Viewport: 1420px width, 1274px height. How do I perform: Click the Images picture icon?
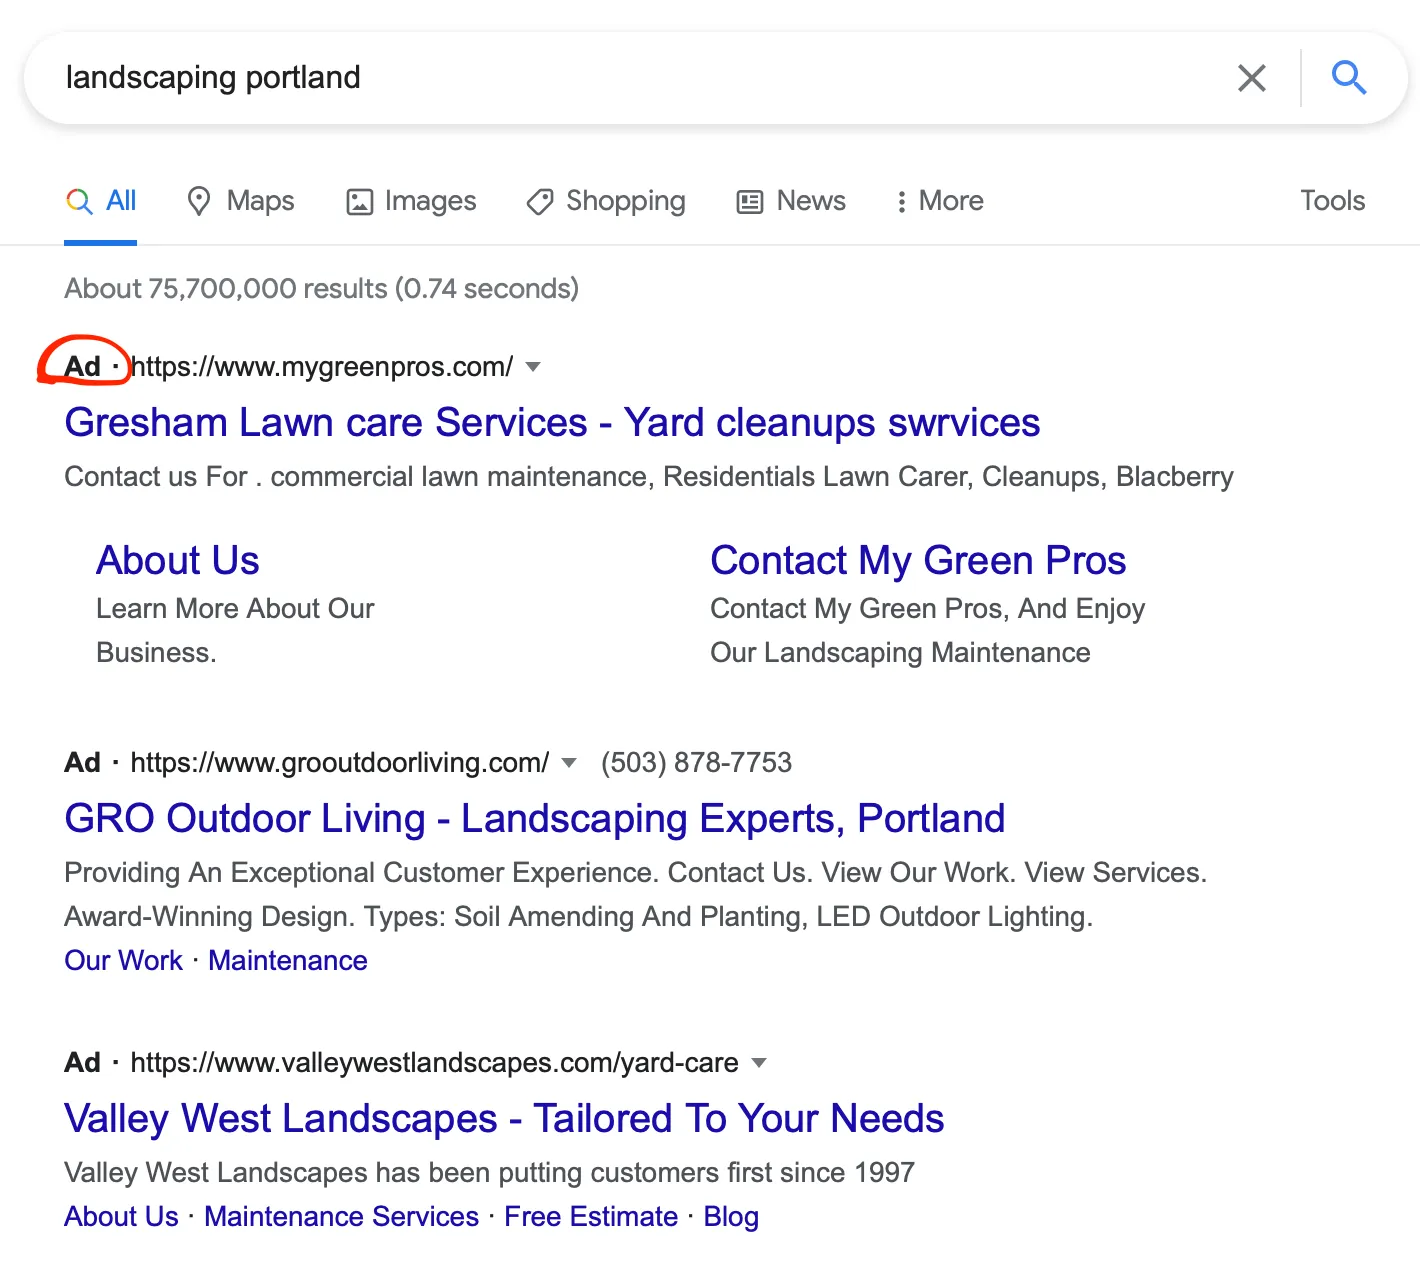[359, 202]
